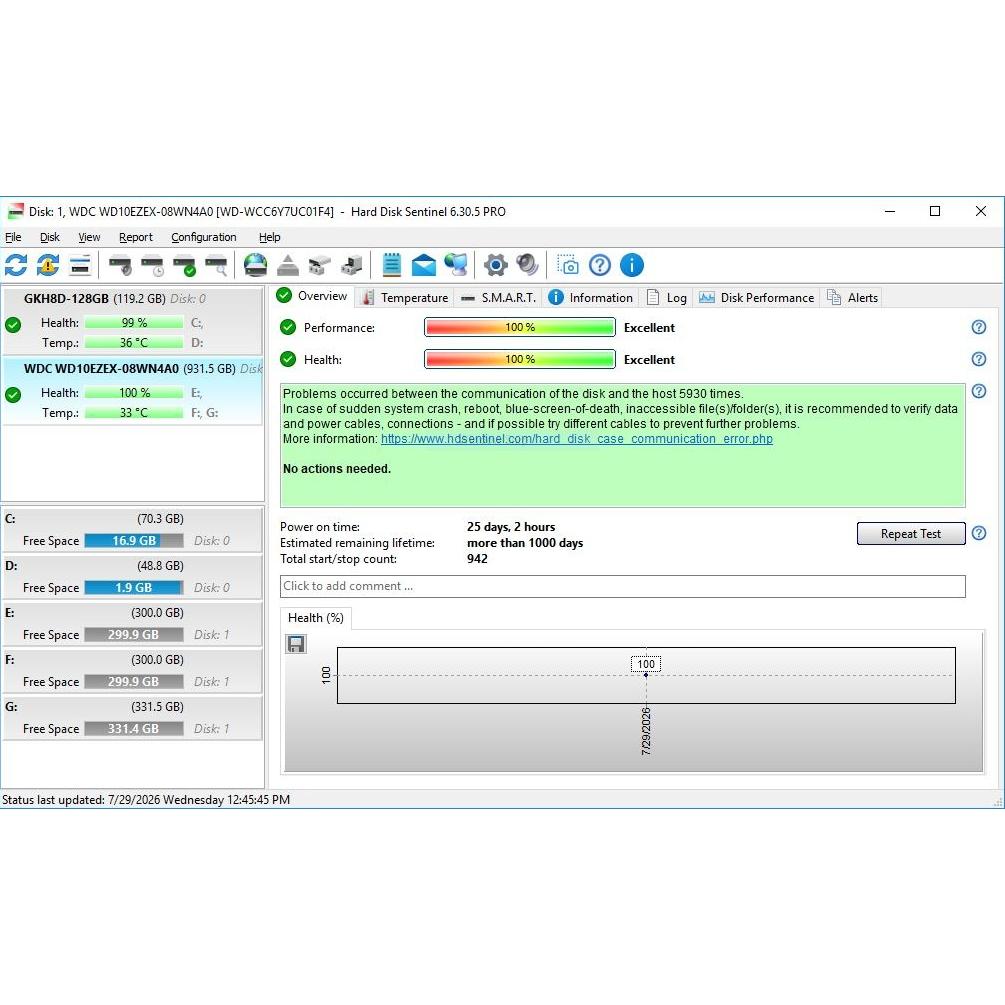
Task: Switch to the Information tab
Action: [590, 297]
